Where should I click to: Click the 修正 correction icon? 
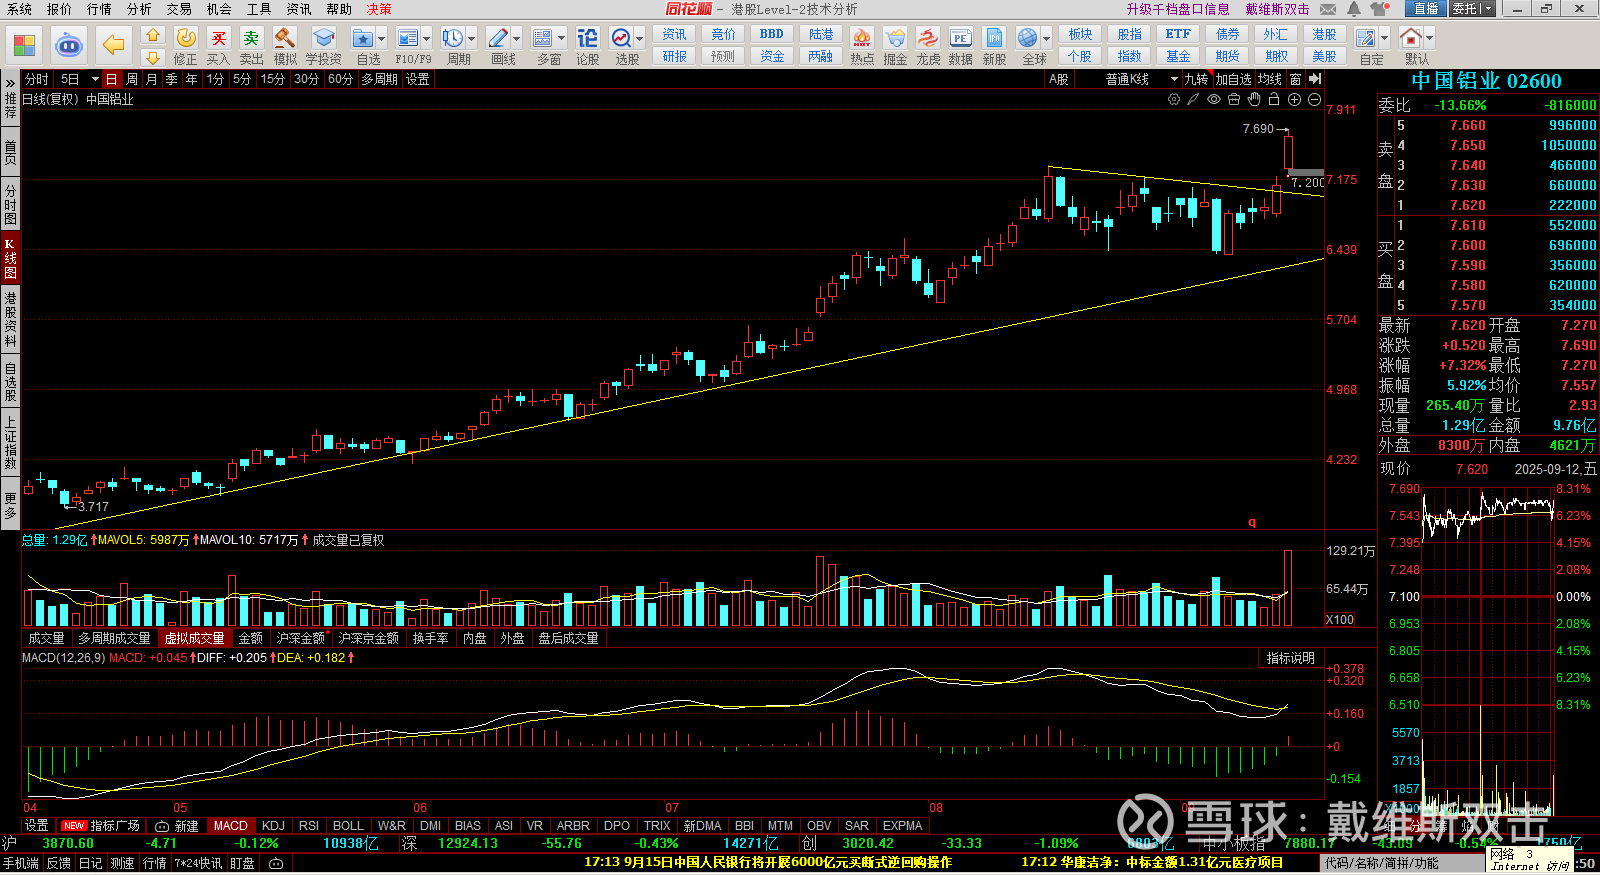click(x=186, y=46)
